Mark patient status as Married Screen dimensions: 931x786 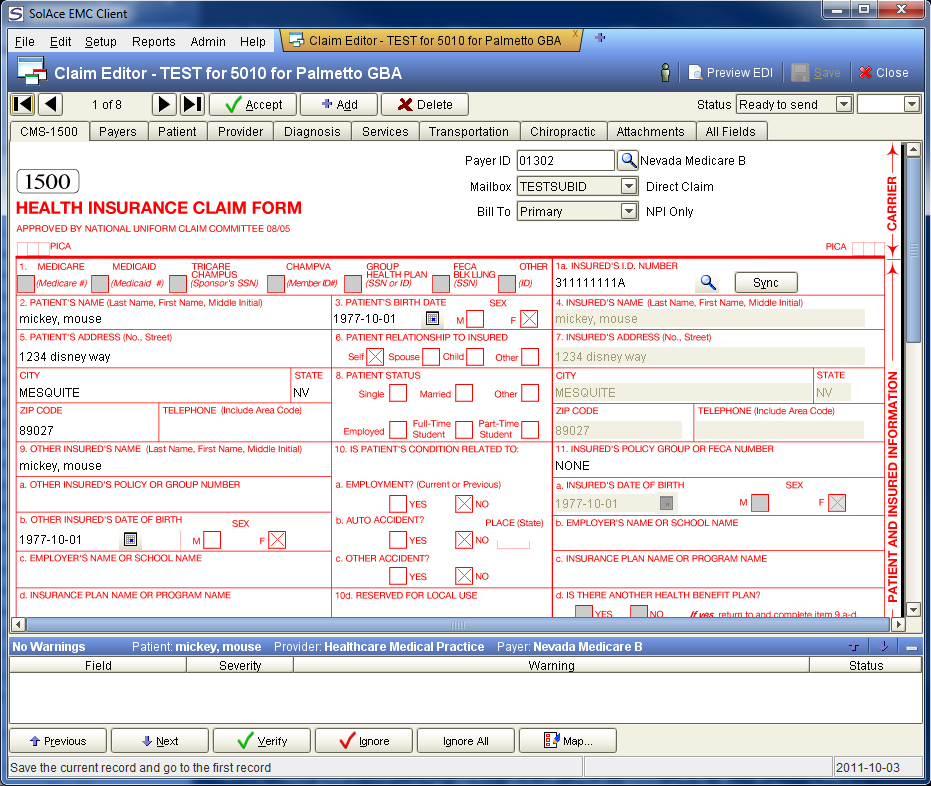(464, 393)
